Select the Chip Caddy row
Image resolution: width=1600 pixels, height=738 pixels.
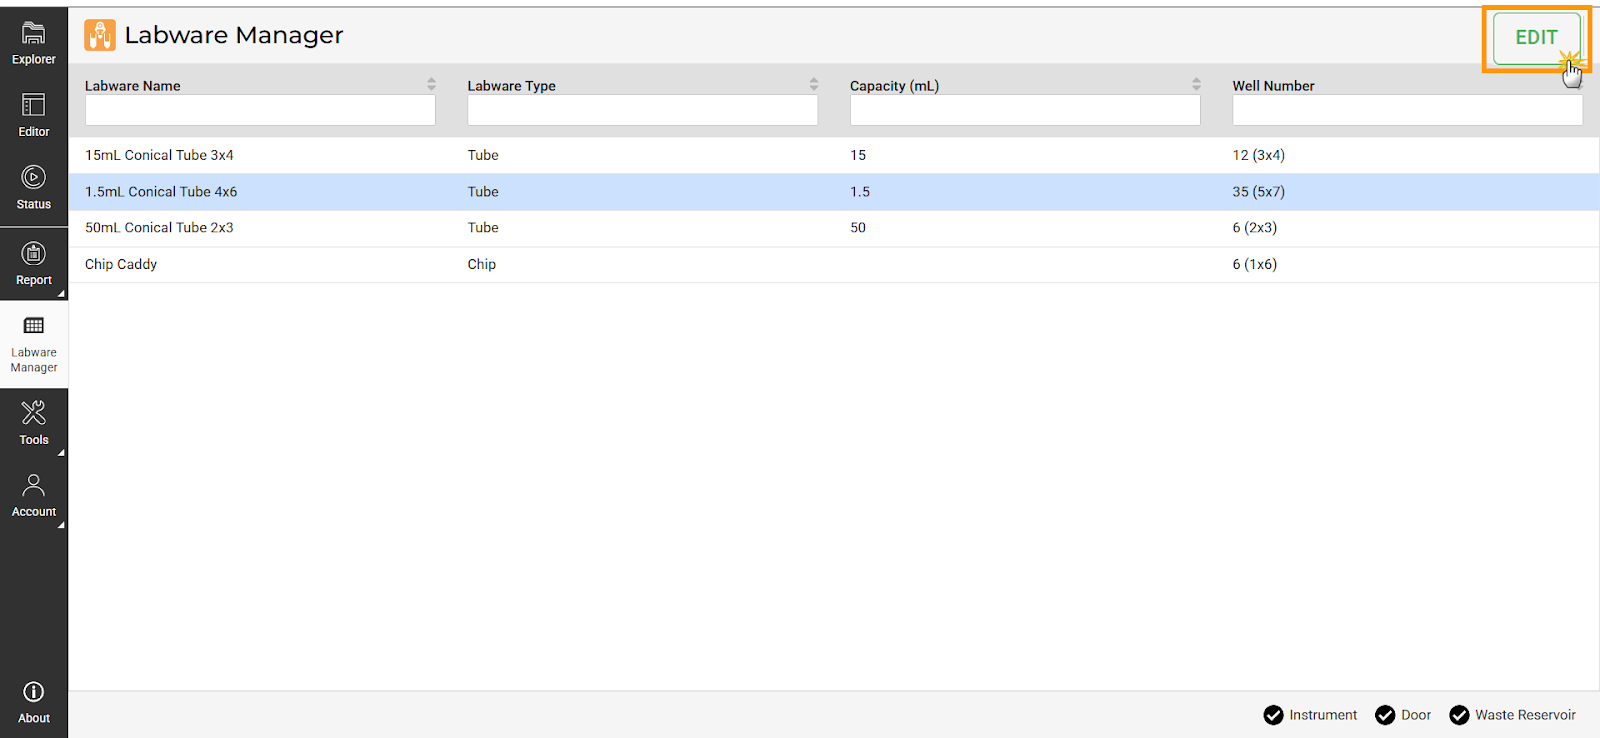(x=121, y=264)
